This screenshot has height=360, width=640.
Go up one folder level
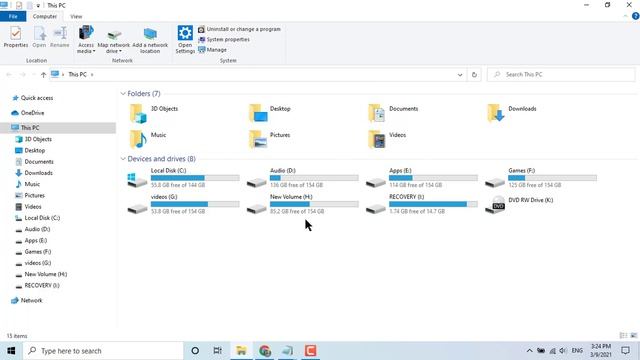point(43,75)
